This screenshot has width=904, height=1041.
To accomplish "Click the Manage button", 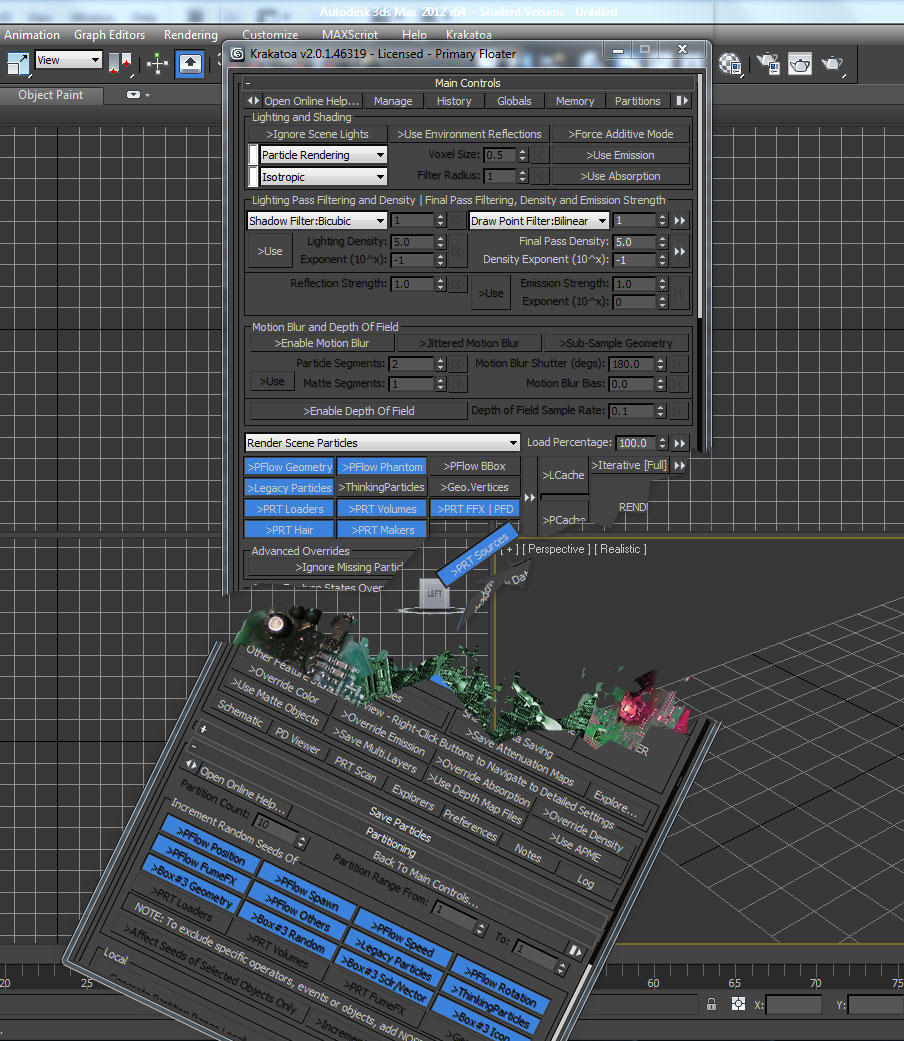I will coord(393,101).
